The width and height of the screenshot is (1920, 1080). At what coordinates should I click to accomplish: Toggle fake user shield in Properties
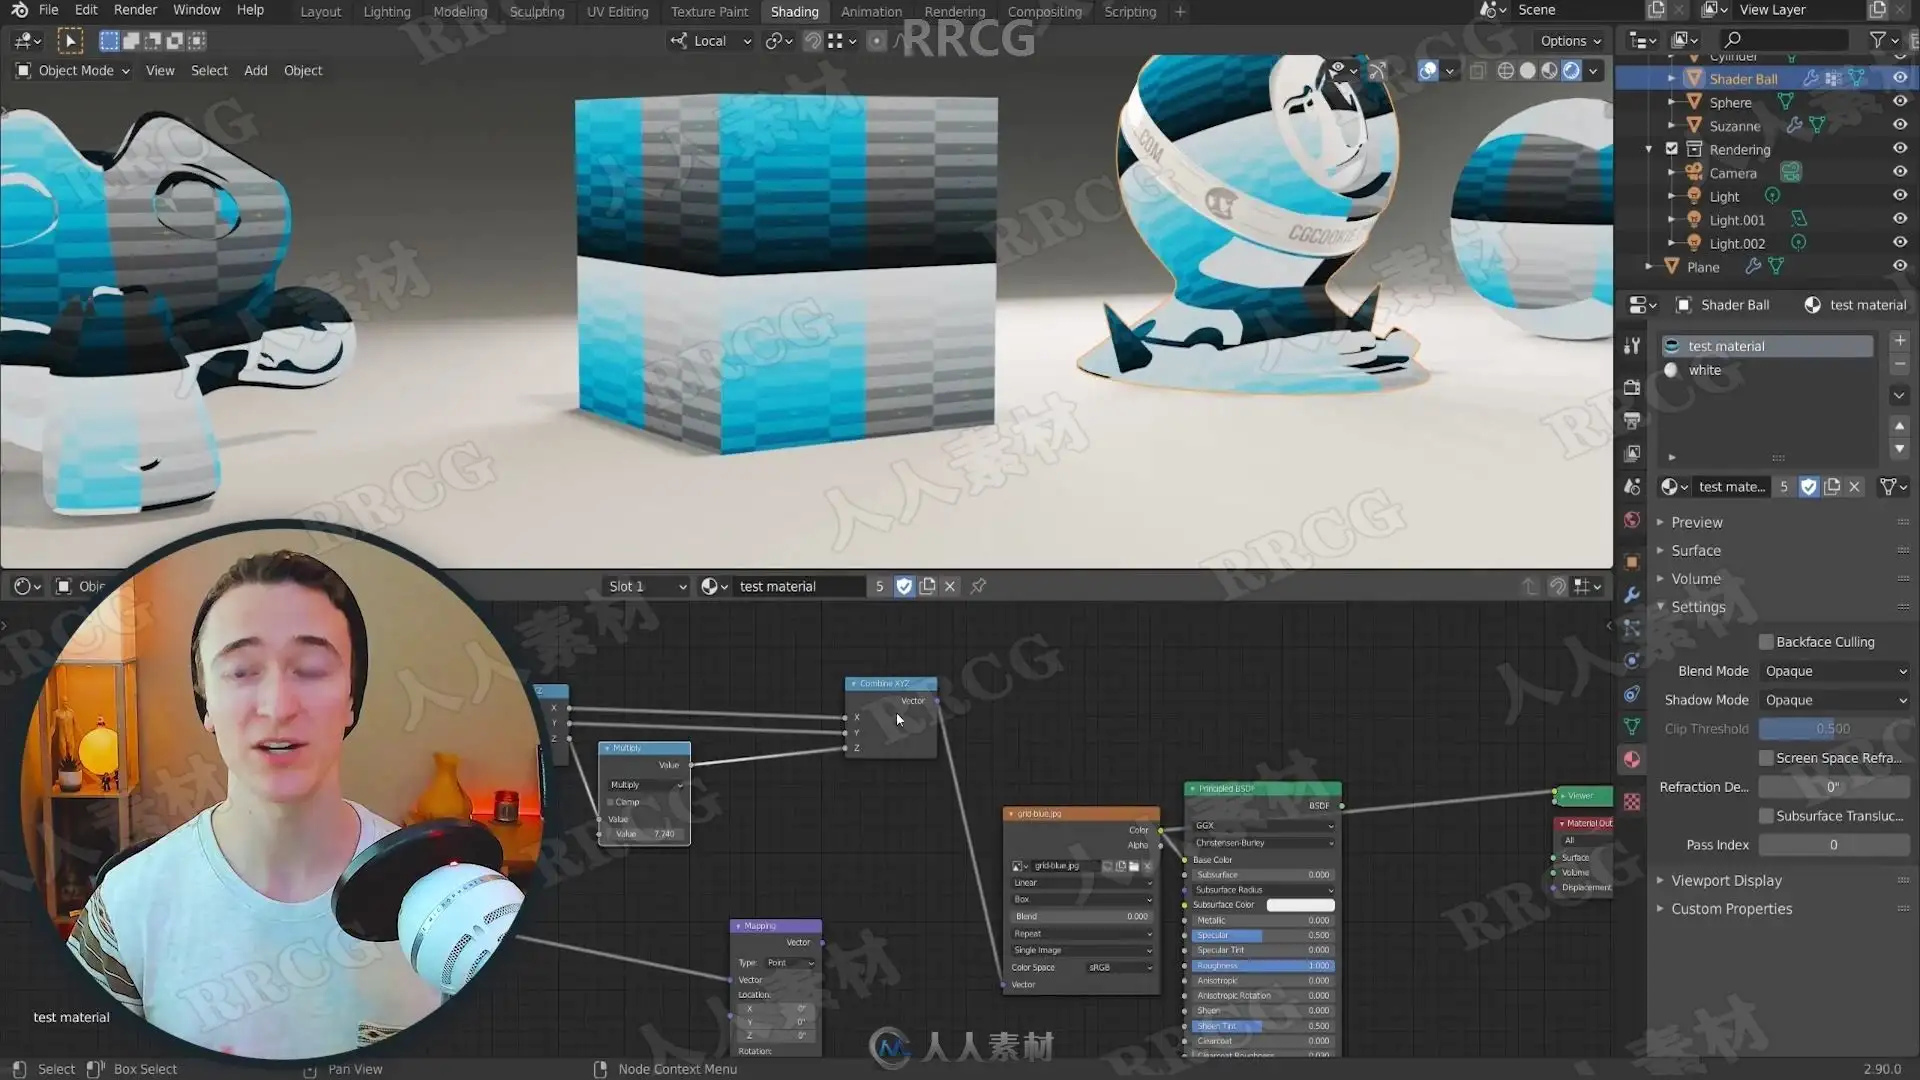1808,487
